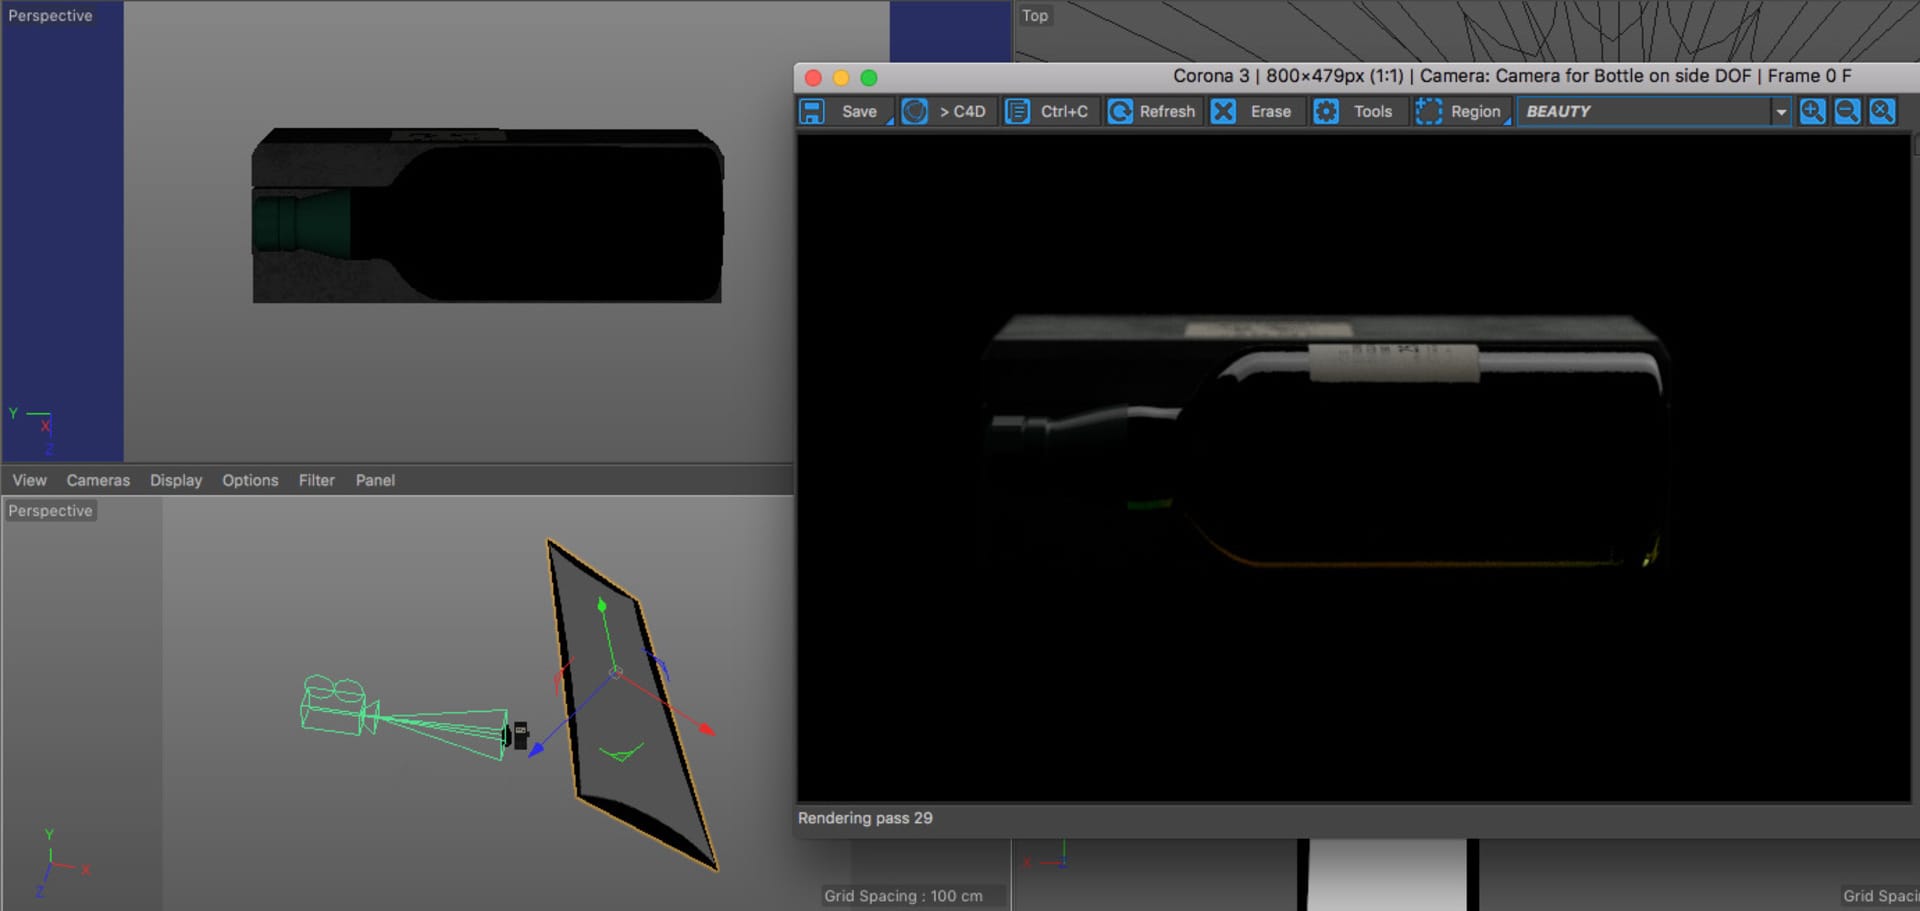Click the 'Top' viewport label

click(x=1035, y=16)
